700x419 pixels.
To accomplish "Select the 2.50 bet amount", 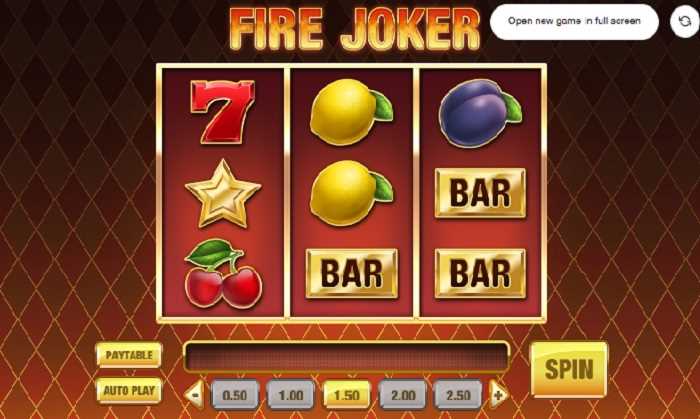I will [458, 395].
